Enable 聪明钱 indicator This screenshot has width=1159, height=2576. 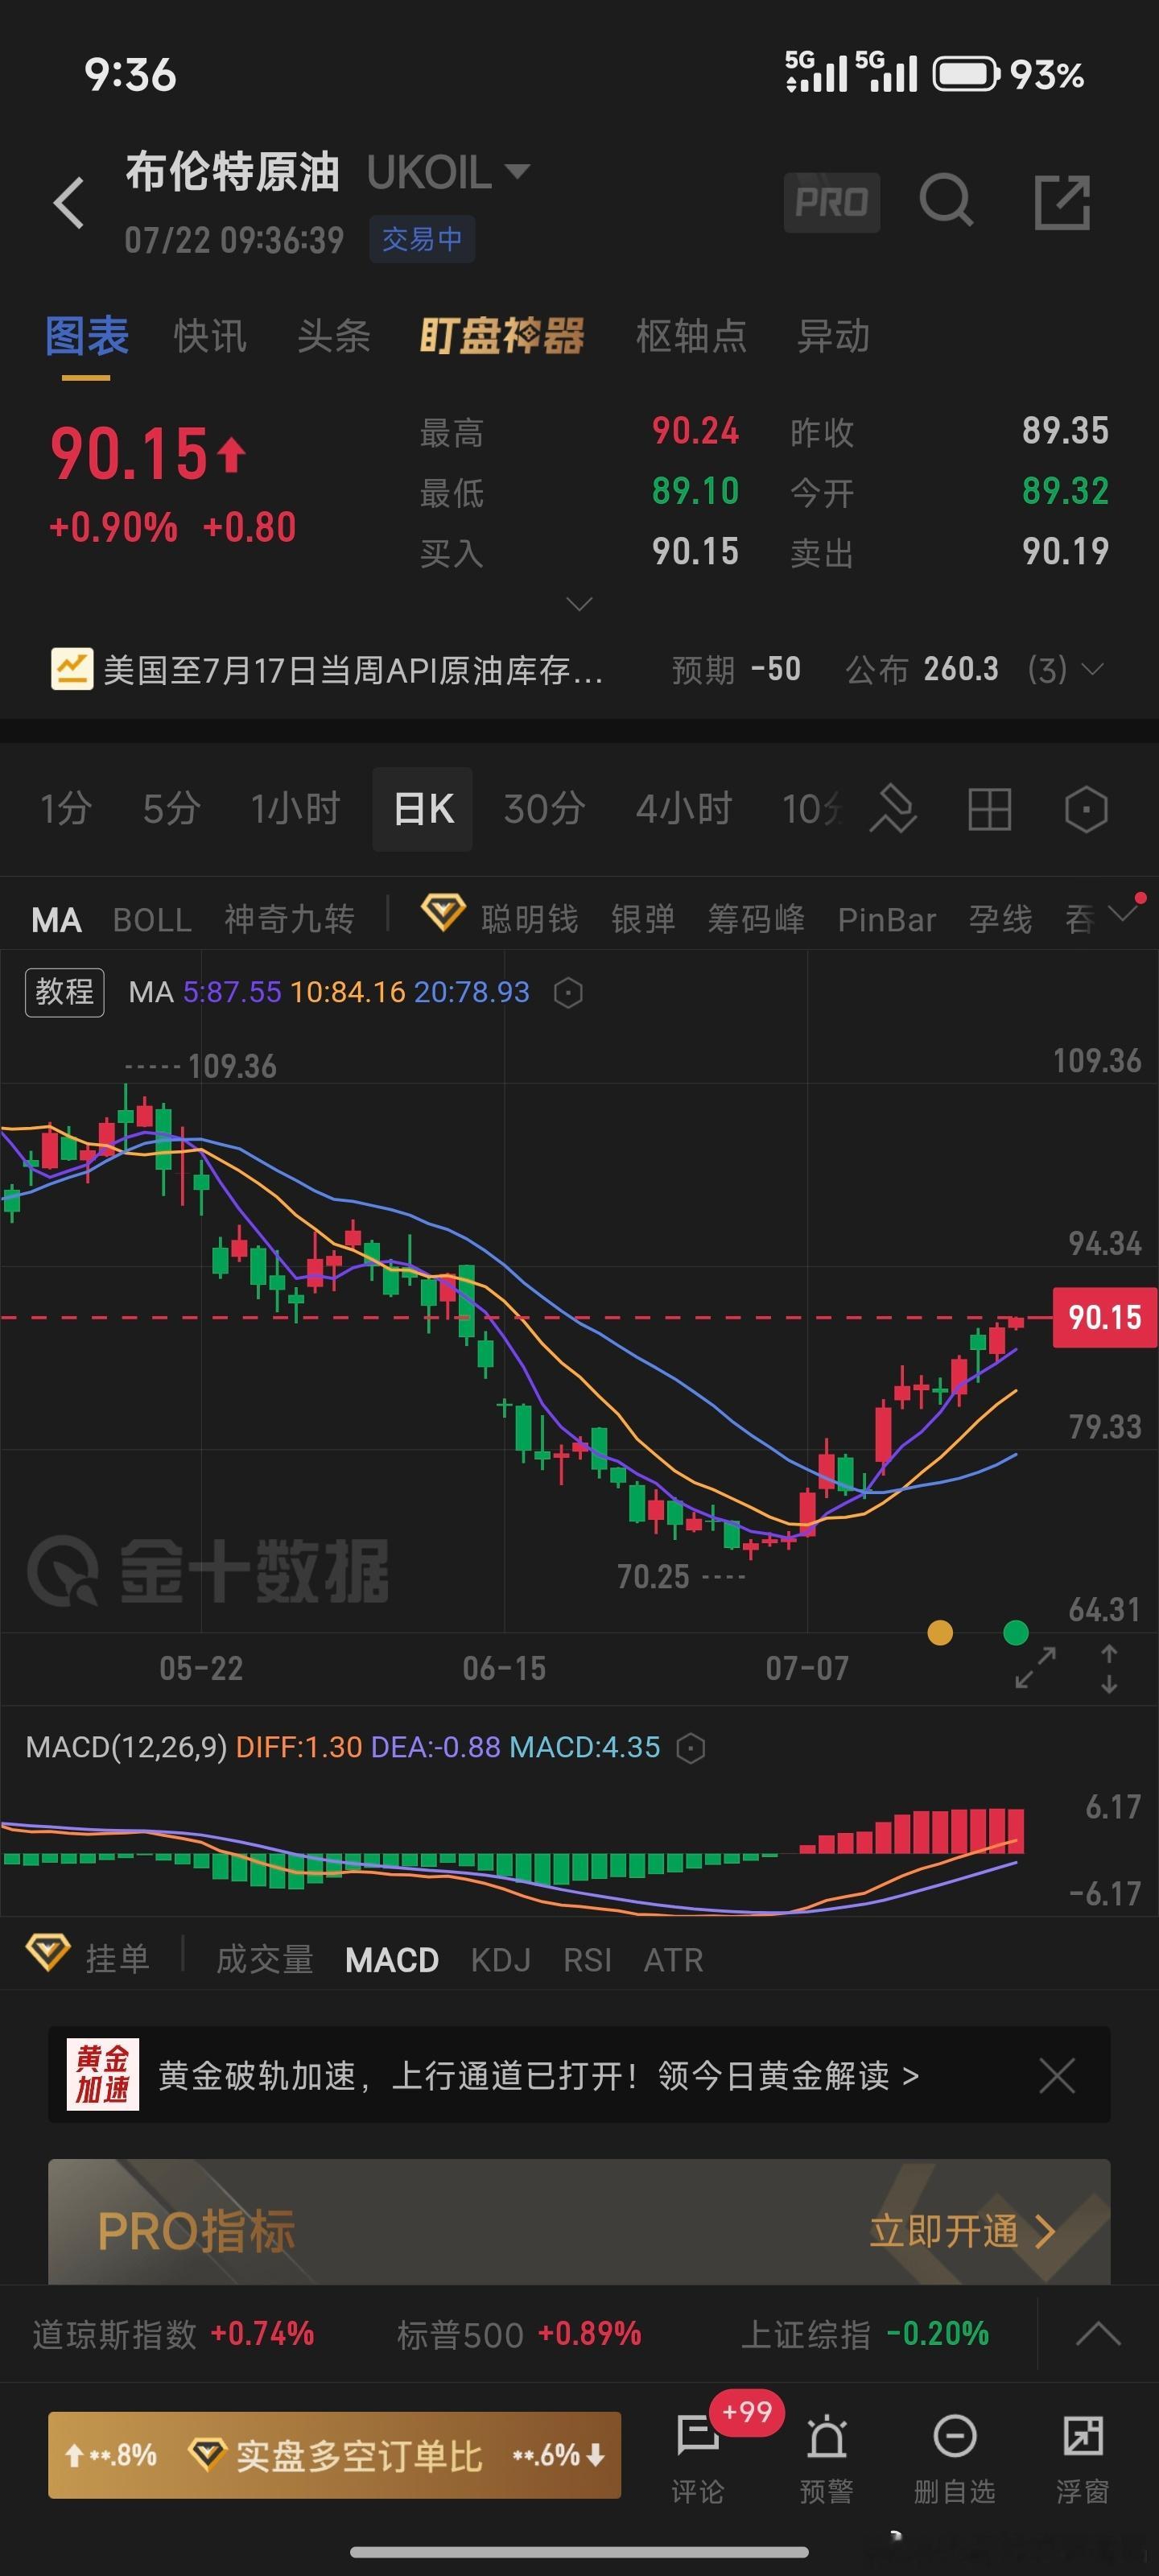click(530, 919)
